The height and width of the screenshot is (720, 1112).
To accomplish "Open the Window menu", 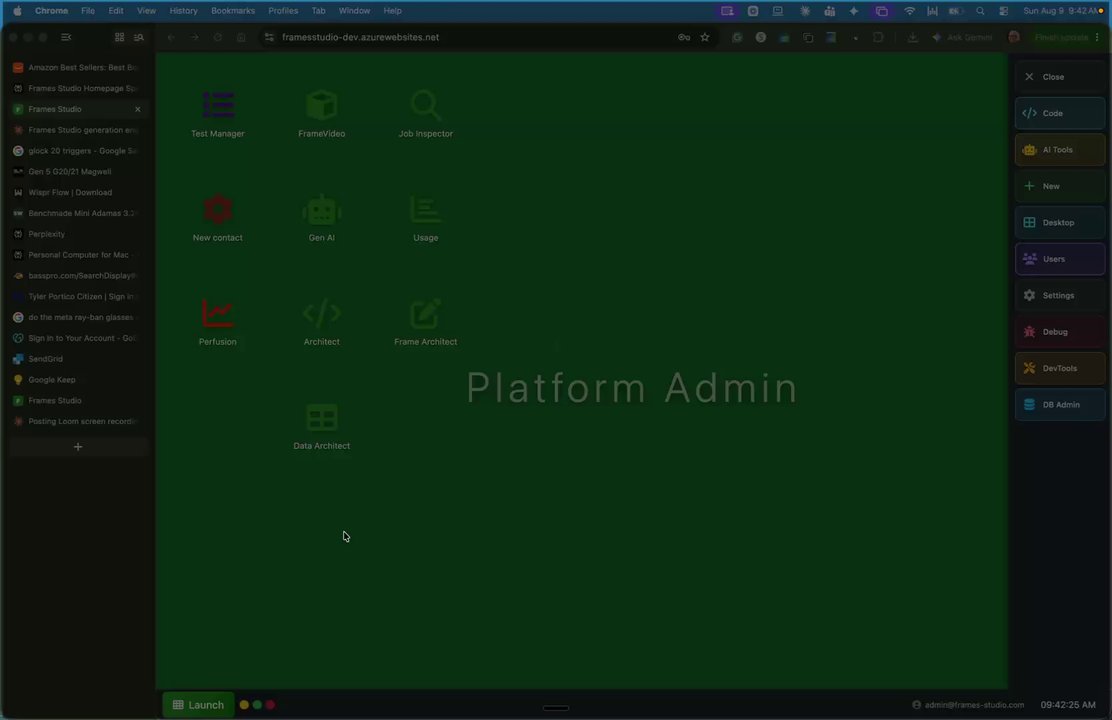I will pyautogui.click(x=354, y=11).
